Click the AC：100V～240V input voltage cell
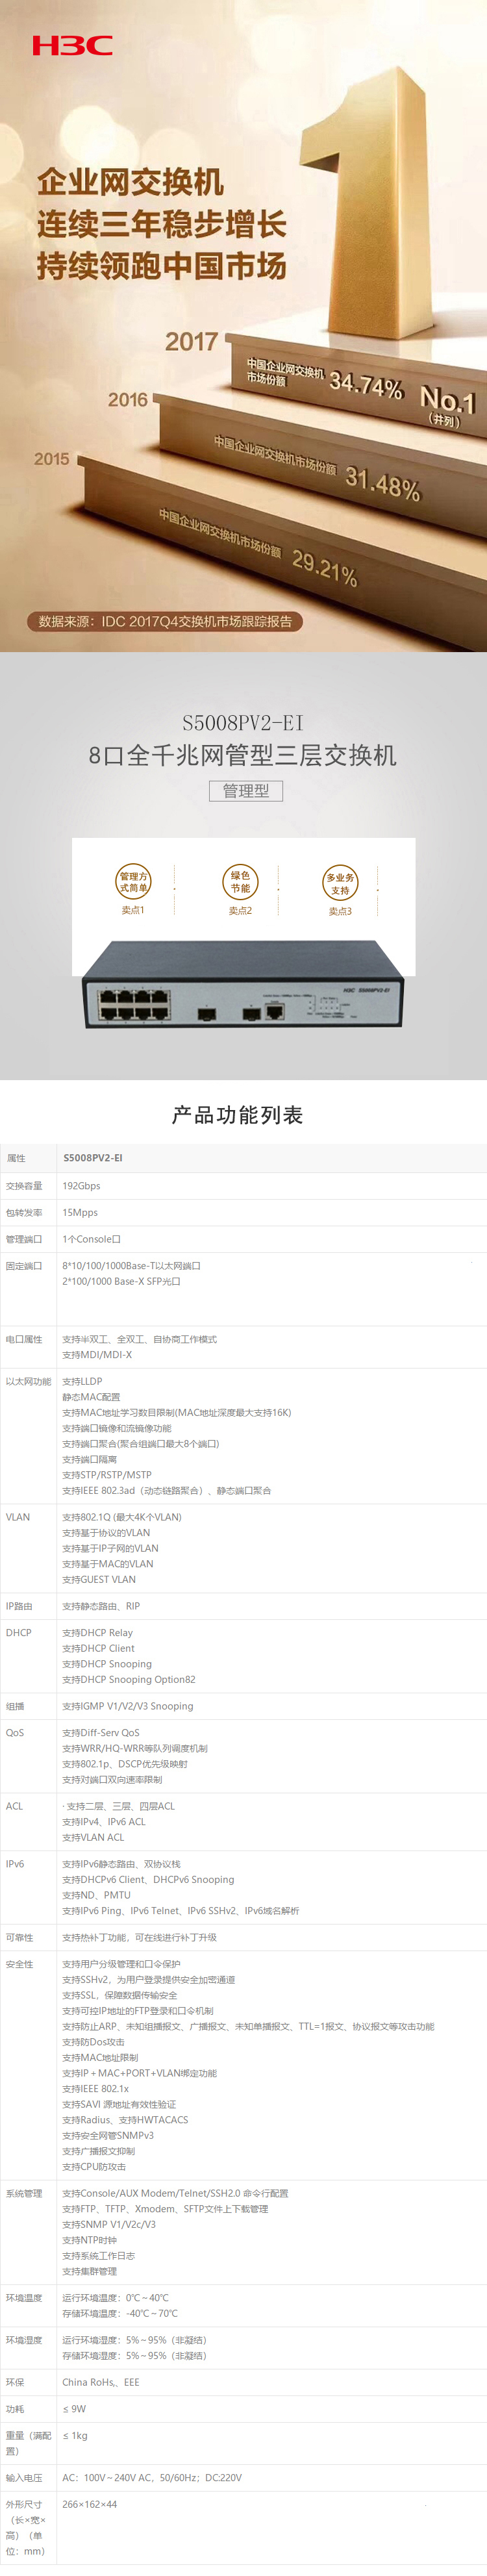 [x=152, y=2477]
